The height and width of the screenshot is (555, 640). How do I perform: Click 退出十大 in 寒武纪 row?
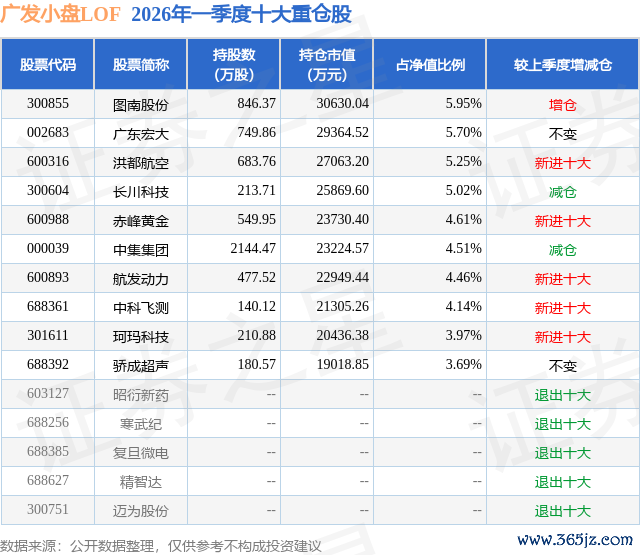click(x=562, y=424)
